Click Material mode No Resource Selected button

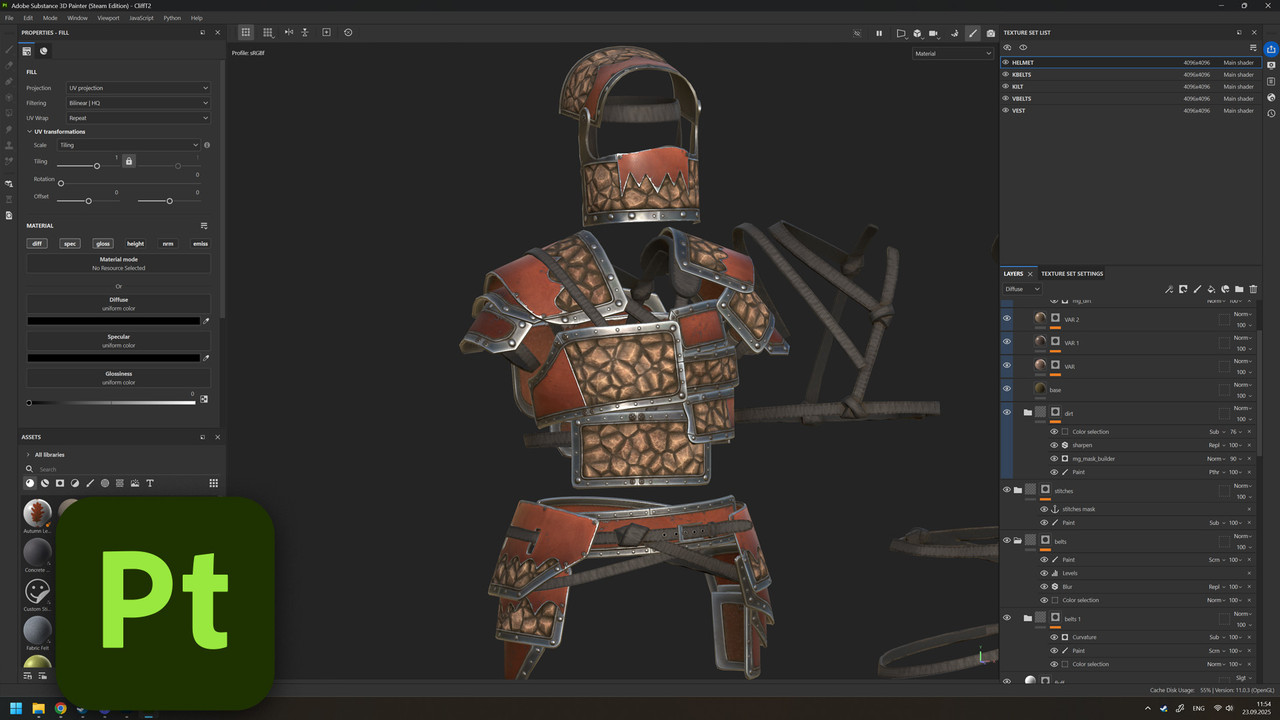pyautogui.click(x=119, y=264)
